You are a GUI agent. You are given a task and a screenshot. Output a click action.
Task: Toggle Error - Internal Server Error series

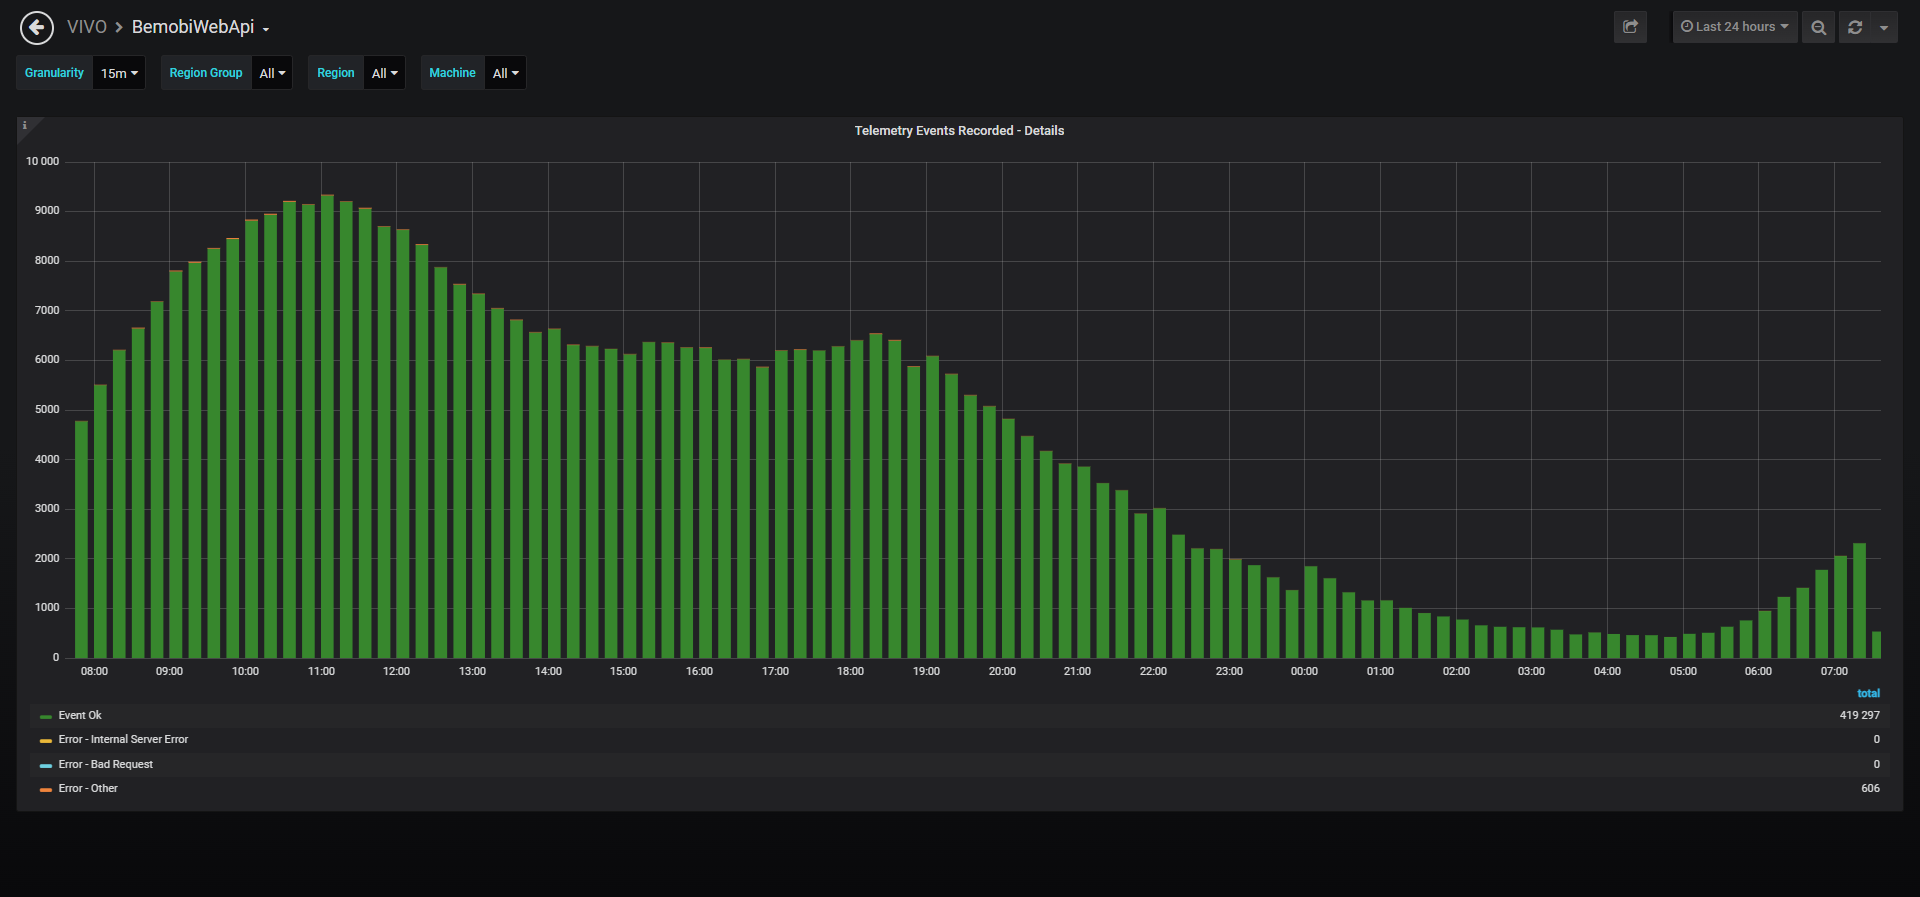click(x=123, y=739)
